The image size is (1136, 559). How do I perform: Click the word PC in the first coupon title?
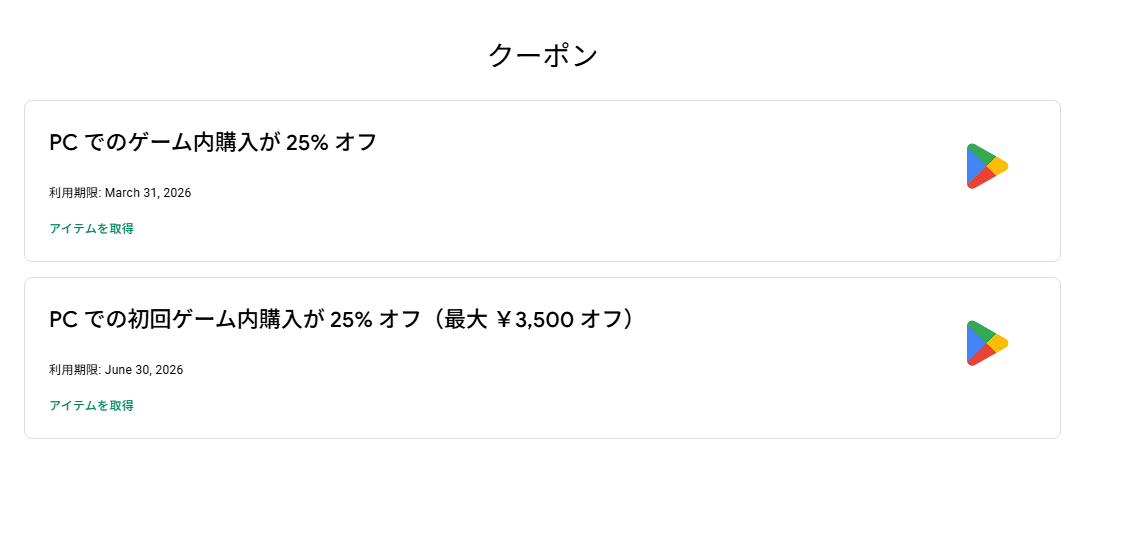63,142
